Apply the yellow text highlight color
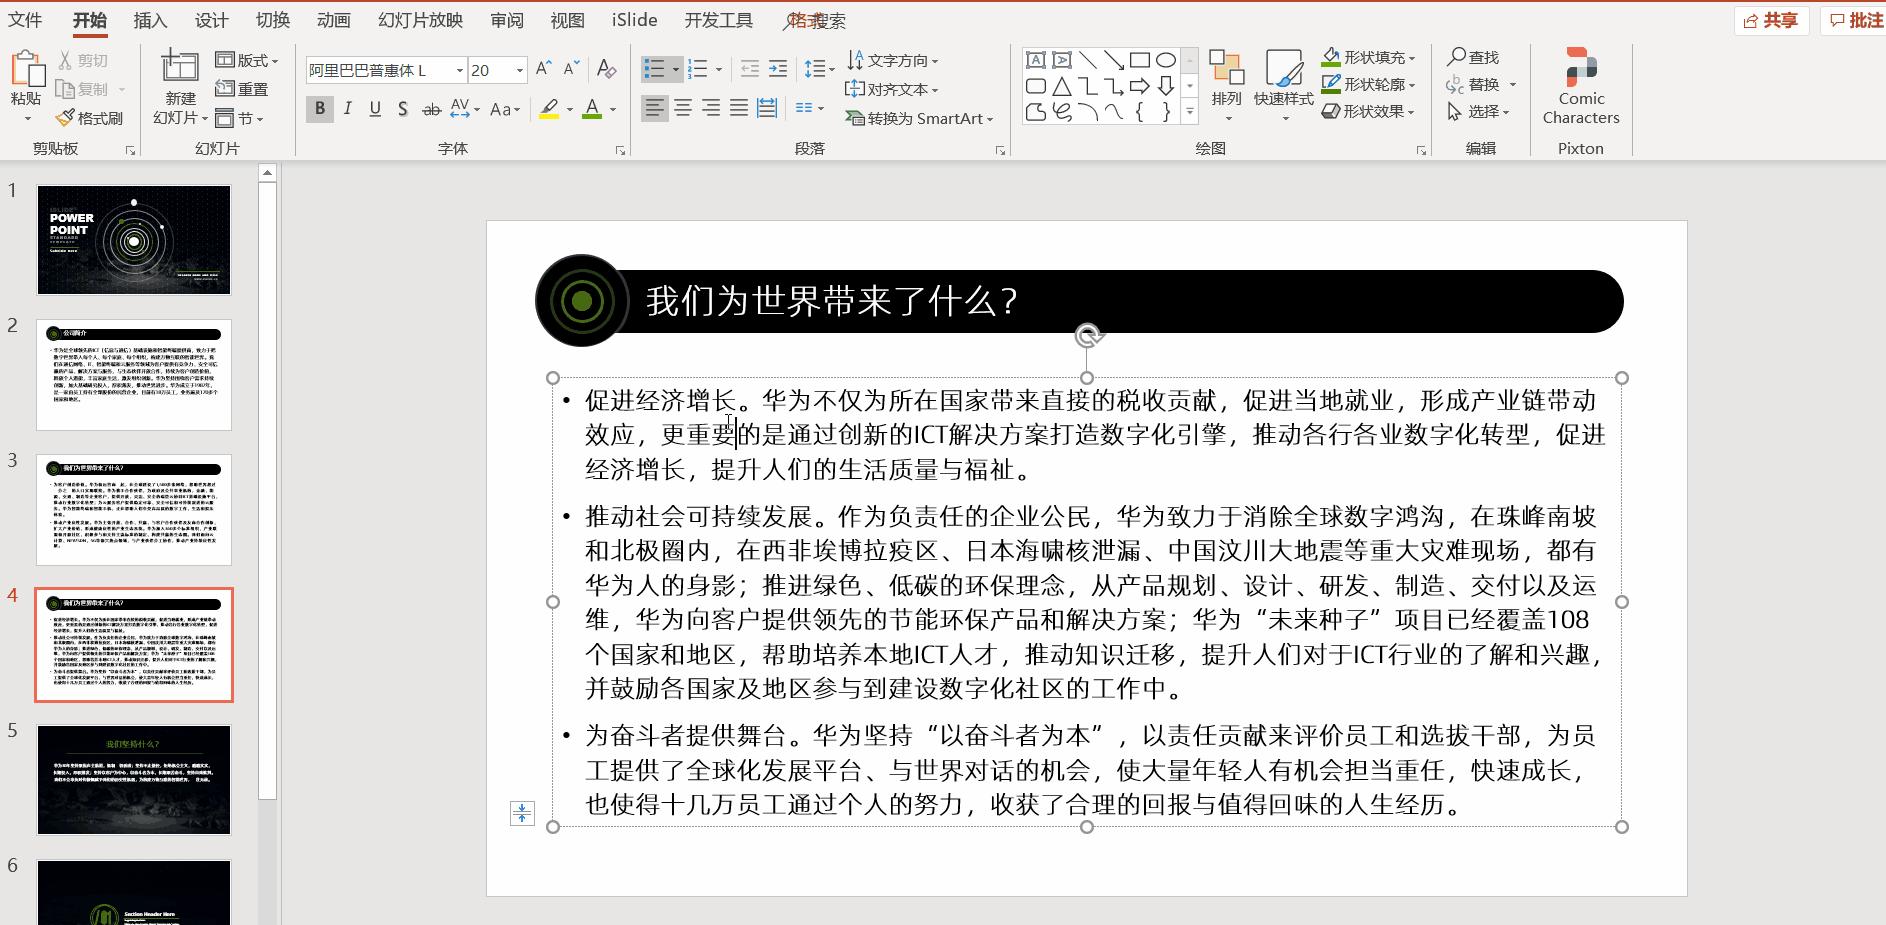Image resolution: width=1886 pixels, height=925 pixels. click(549, 109)
